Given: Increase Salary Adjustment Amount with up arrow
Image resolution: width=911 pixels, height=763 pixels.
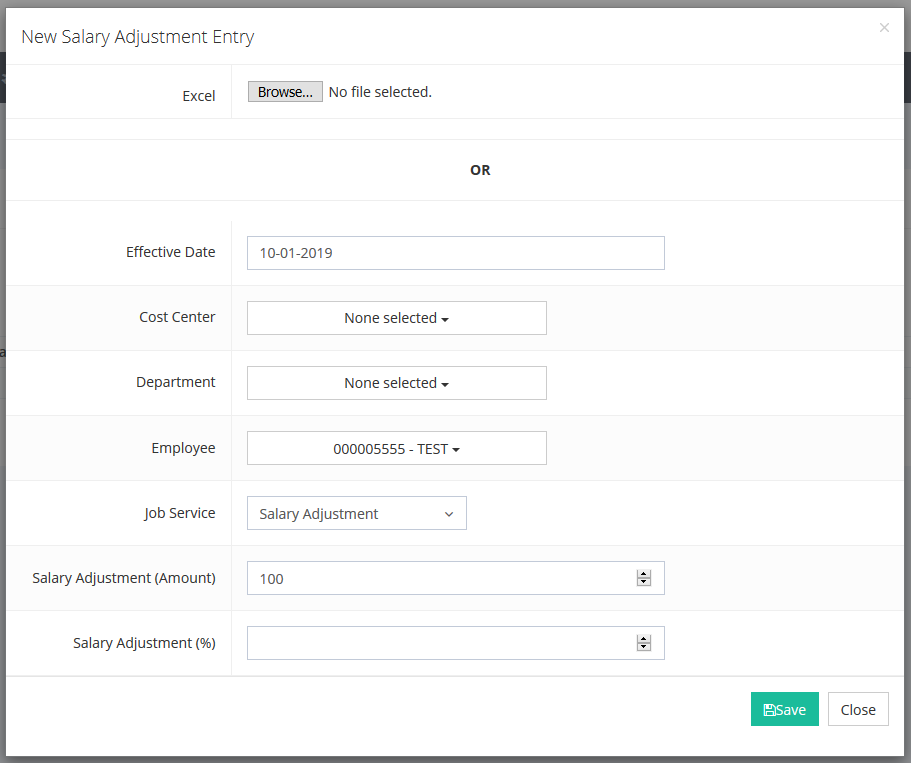Looking at the screenshot, I should coord(644,574).
